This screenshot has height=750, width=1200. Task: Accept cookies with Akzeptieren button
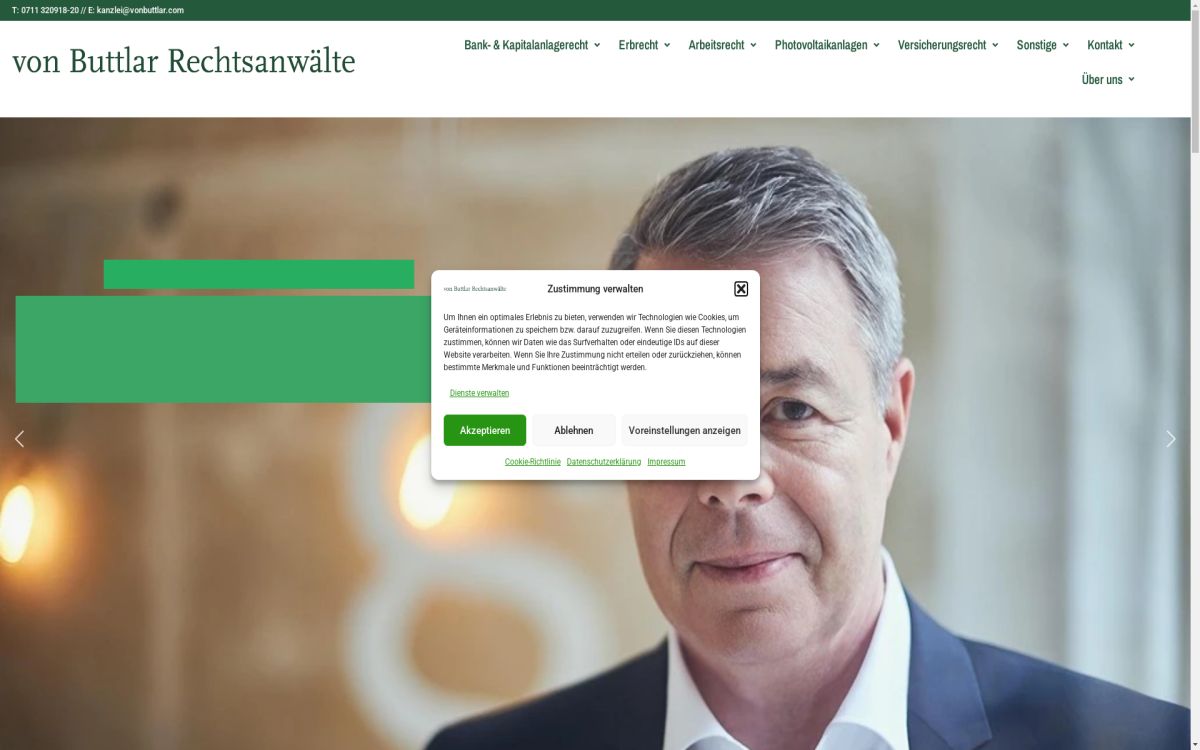[x=485, y=430]
